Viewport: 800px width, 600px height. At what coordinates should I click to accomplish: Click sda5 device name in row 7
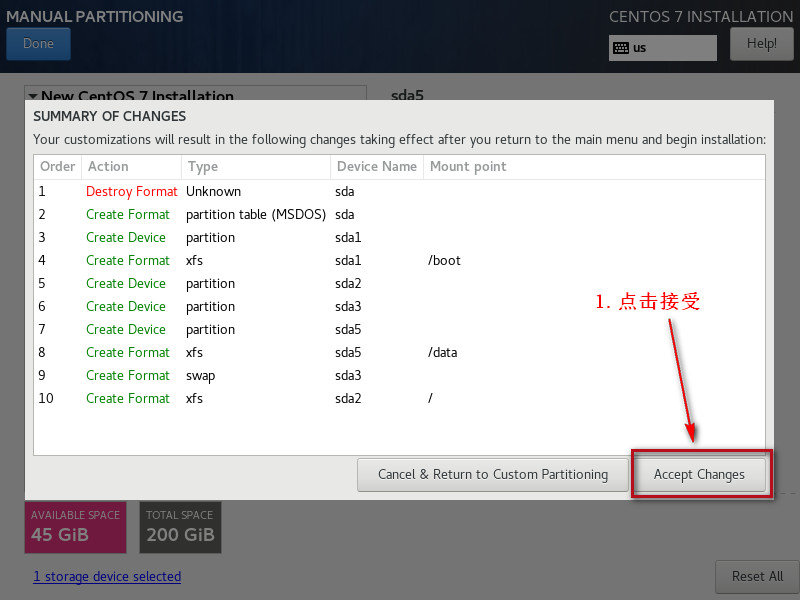348,329
